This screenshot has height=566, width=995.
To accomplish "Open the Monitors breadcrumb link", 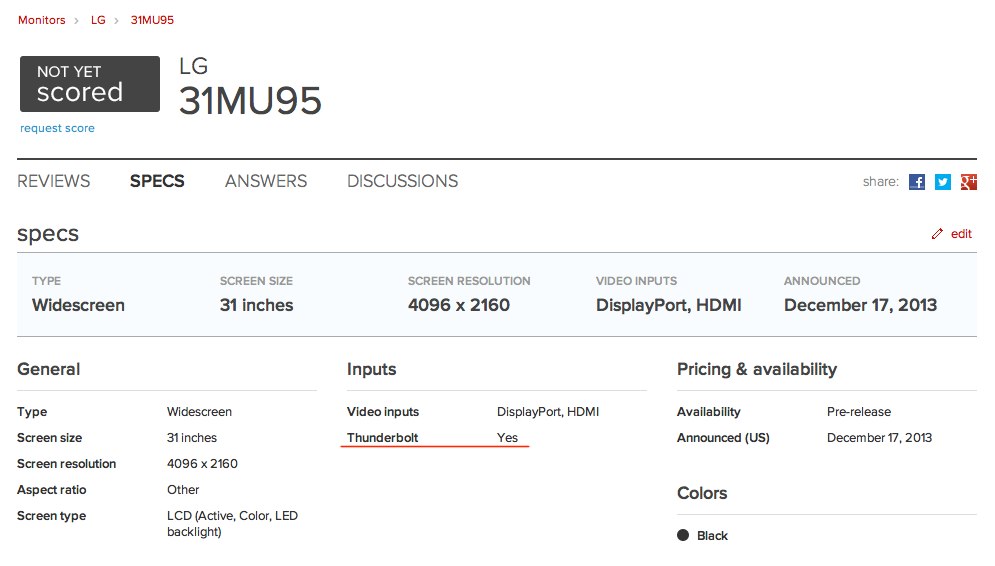I will tap(41, 20).
